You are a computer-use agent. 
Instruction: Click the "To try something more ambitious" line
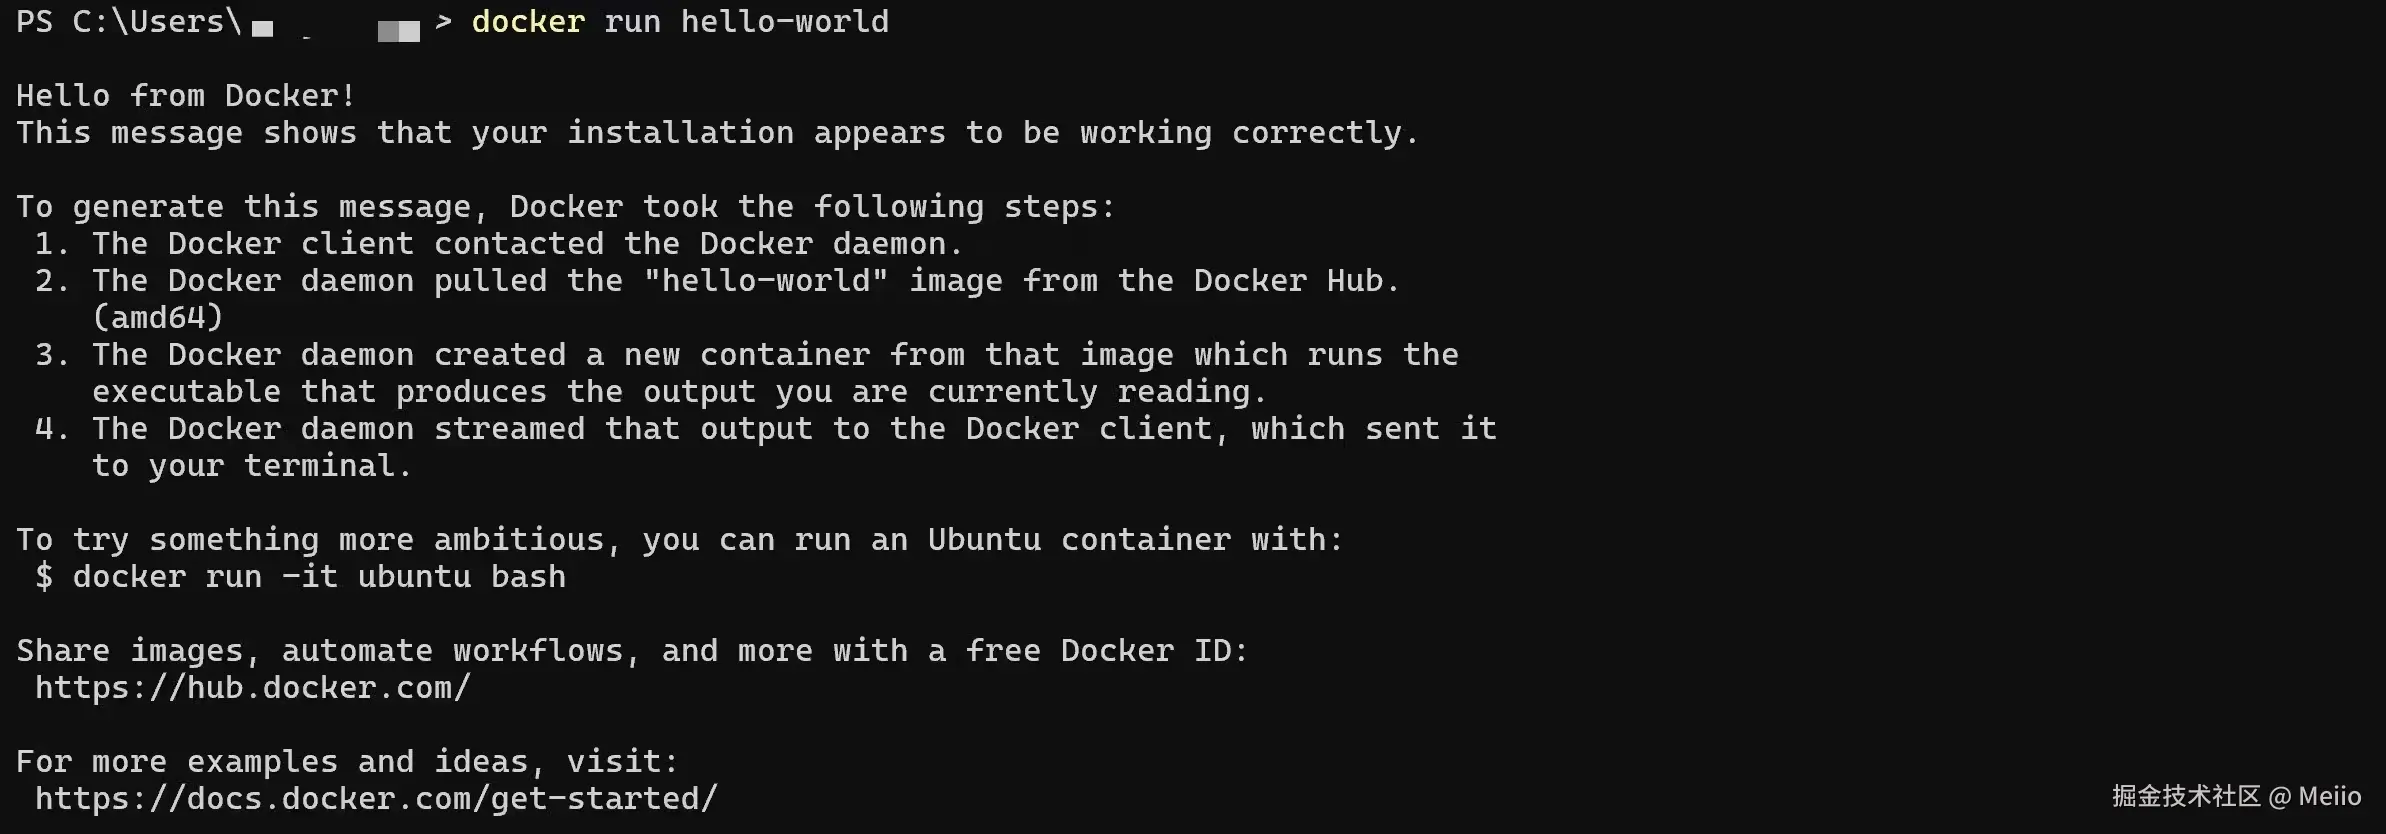(679, 540)
